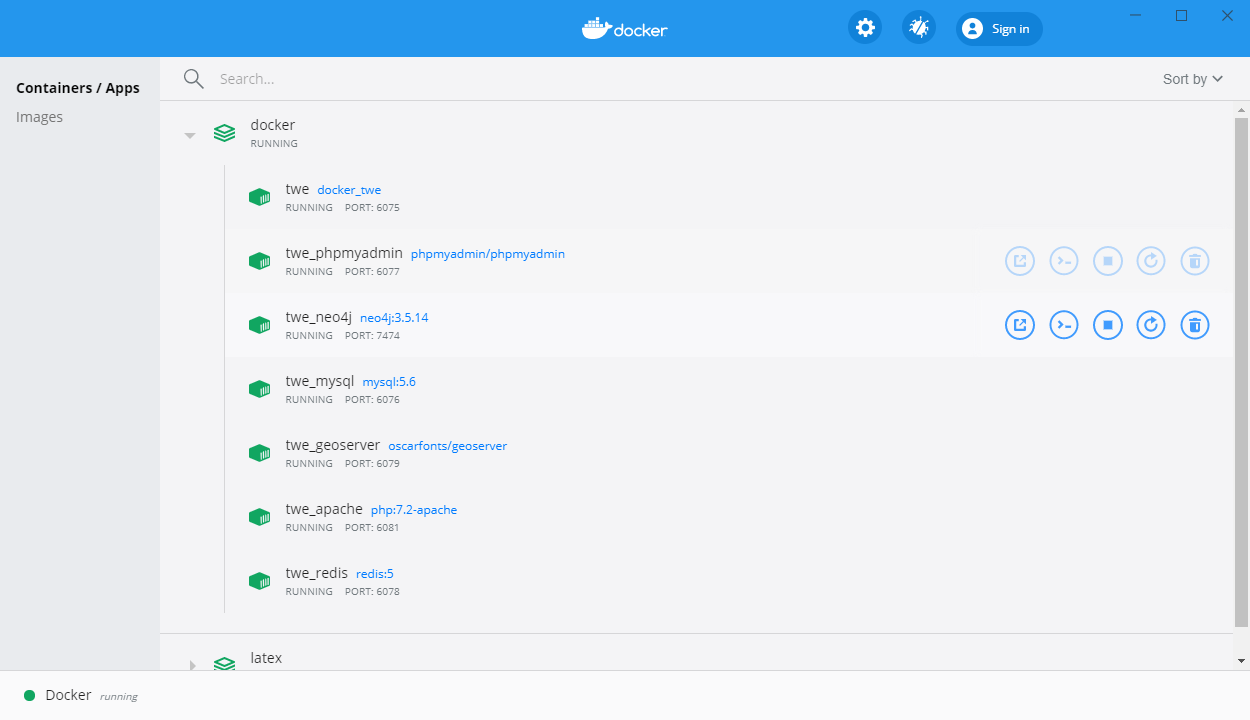Viewport: 1250px width, 720px height.
Task: Click the docker group title
Action: pyautogui.click(x=273, y=125)
